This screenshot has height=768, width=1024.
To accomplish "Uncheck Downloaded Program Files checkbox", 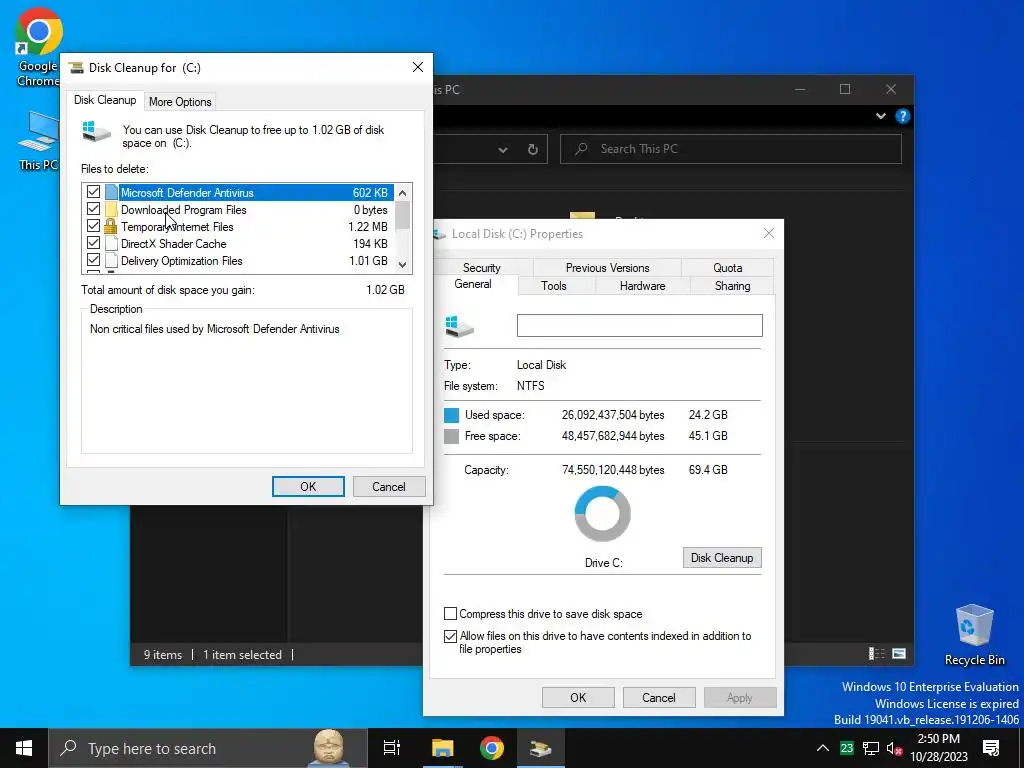I will pos(93,209).
